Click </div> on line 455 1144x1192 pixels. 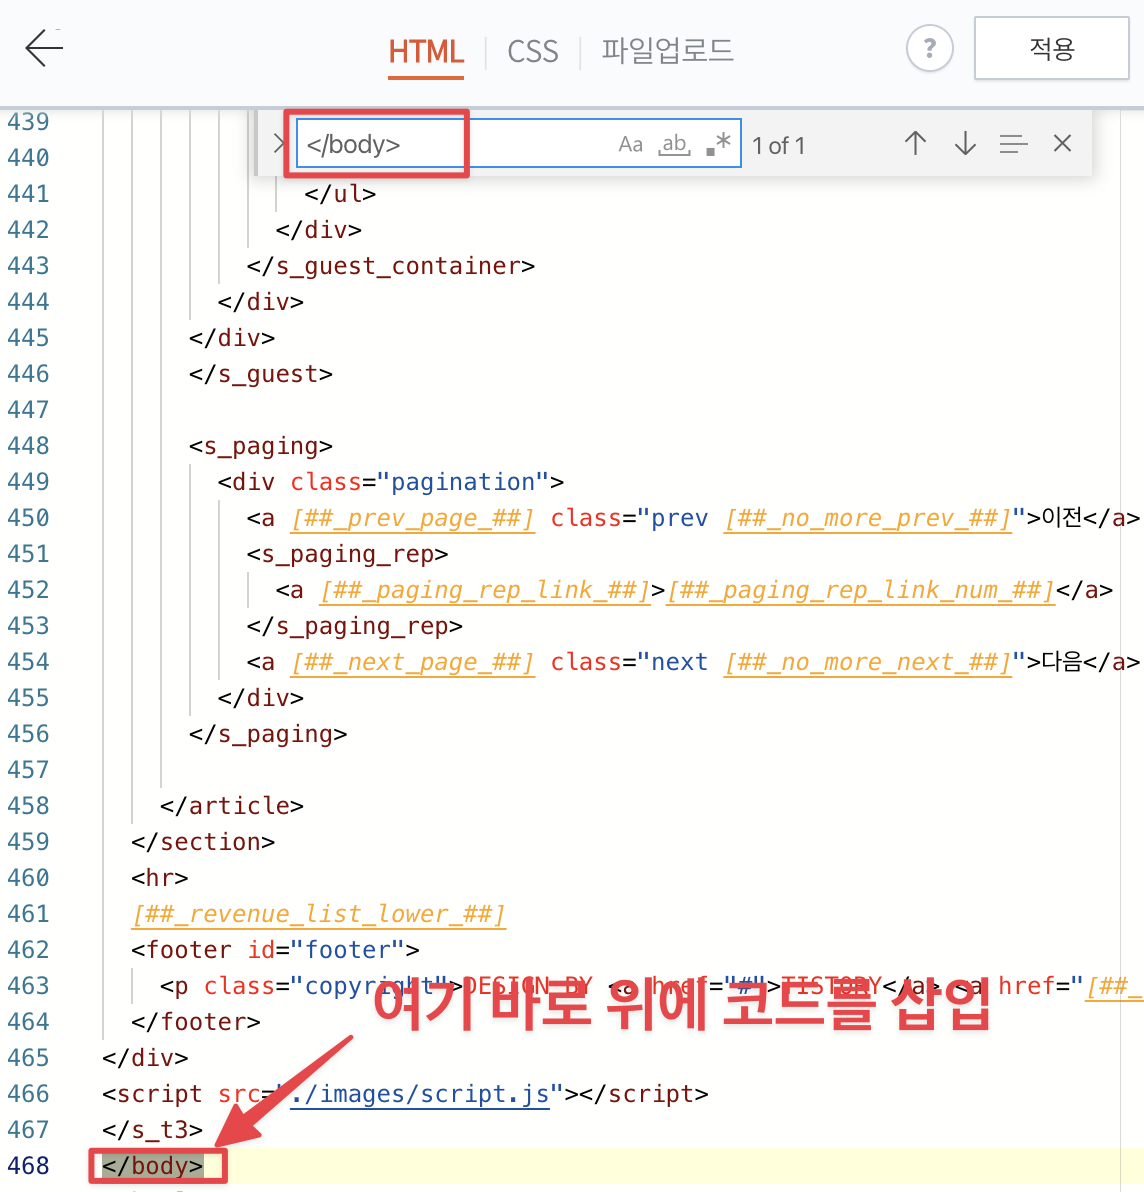pyautogui.click(x=261, y=698)
